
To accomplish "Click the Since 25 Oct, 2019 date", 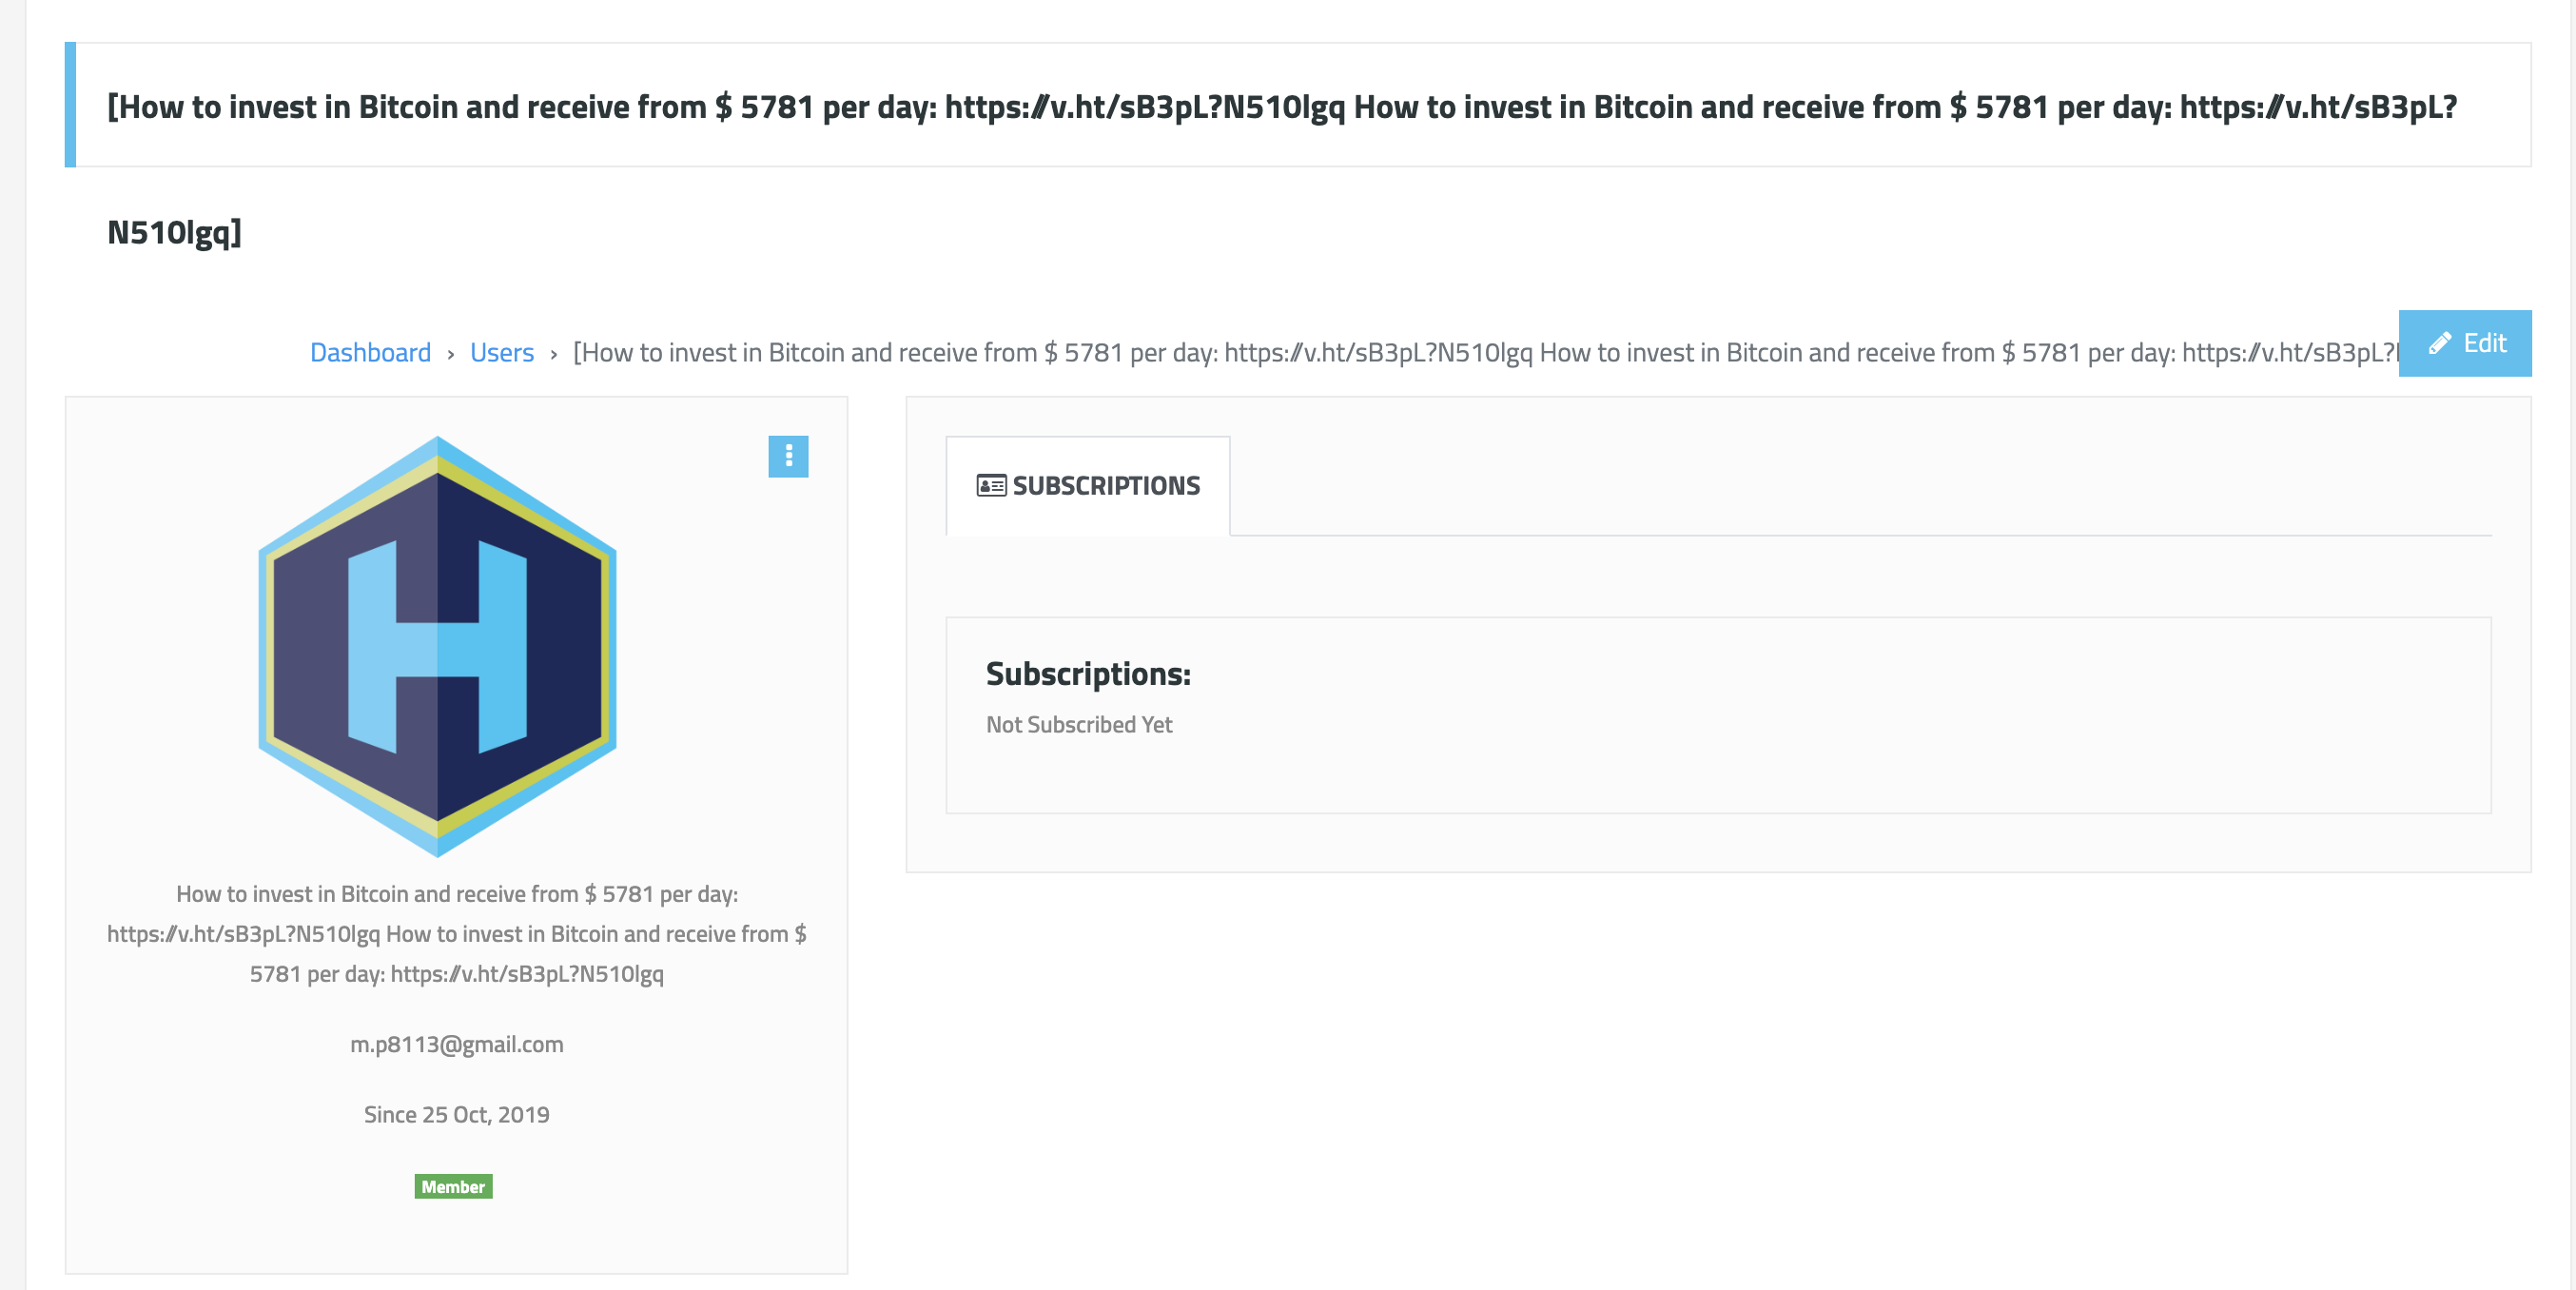I will (457, 1114).
